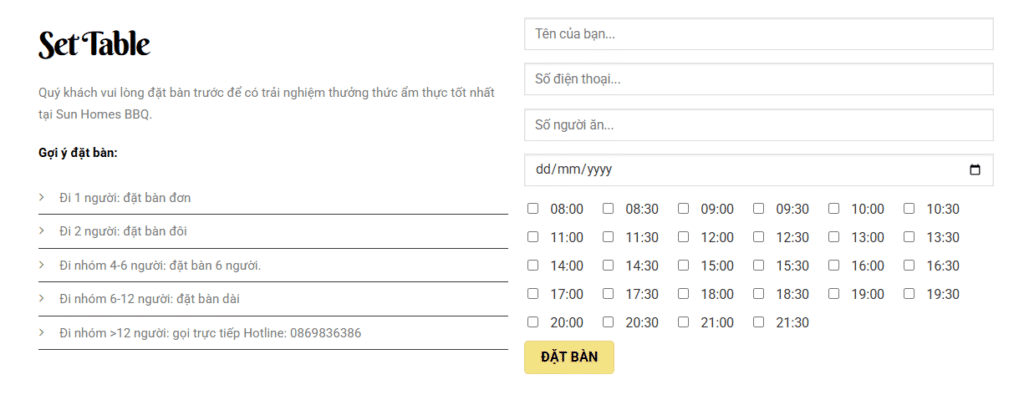Screen dimensions: 1024x405
Task: Toggle the 10:30 time checkbox
Action: [909, 209]
